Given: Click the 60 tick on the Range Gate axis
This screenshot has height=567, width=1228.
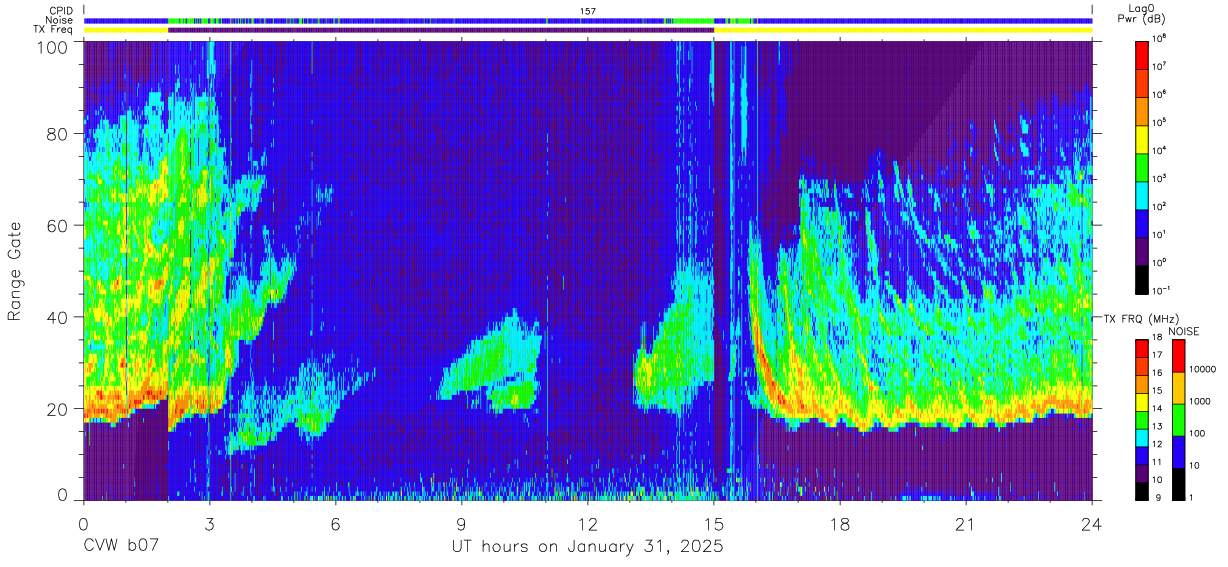Looking at the screenshot, I should coord(59,226).
